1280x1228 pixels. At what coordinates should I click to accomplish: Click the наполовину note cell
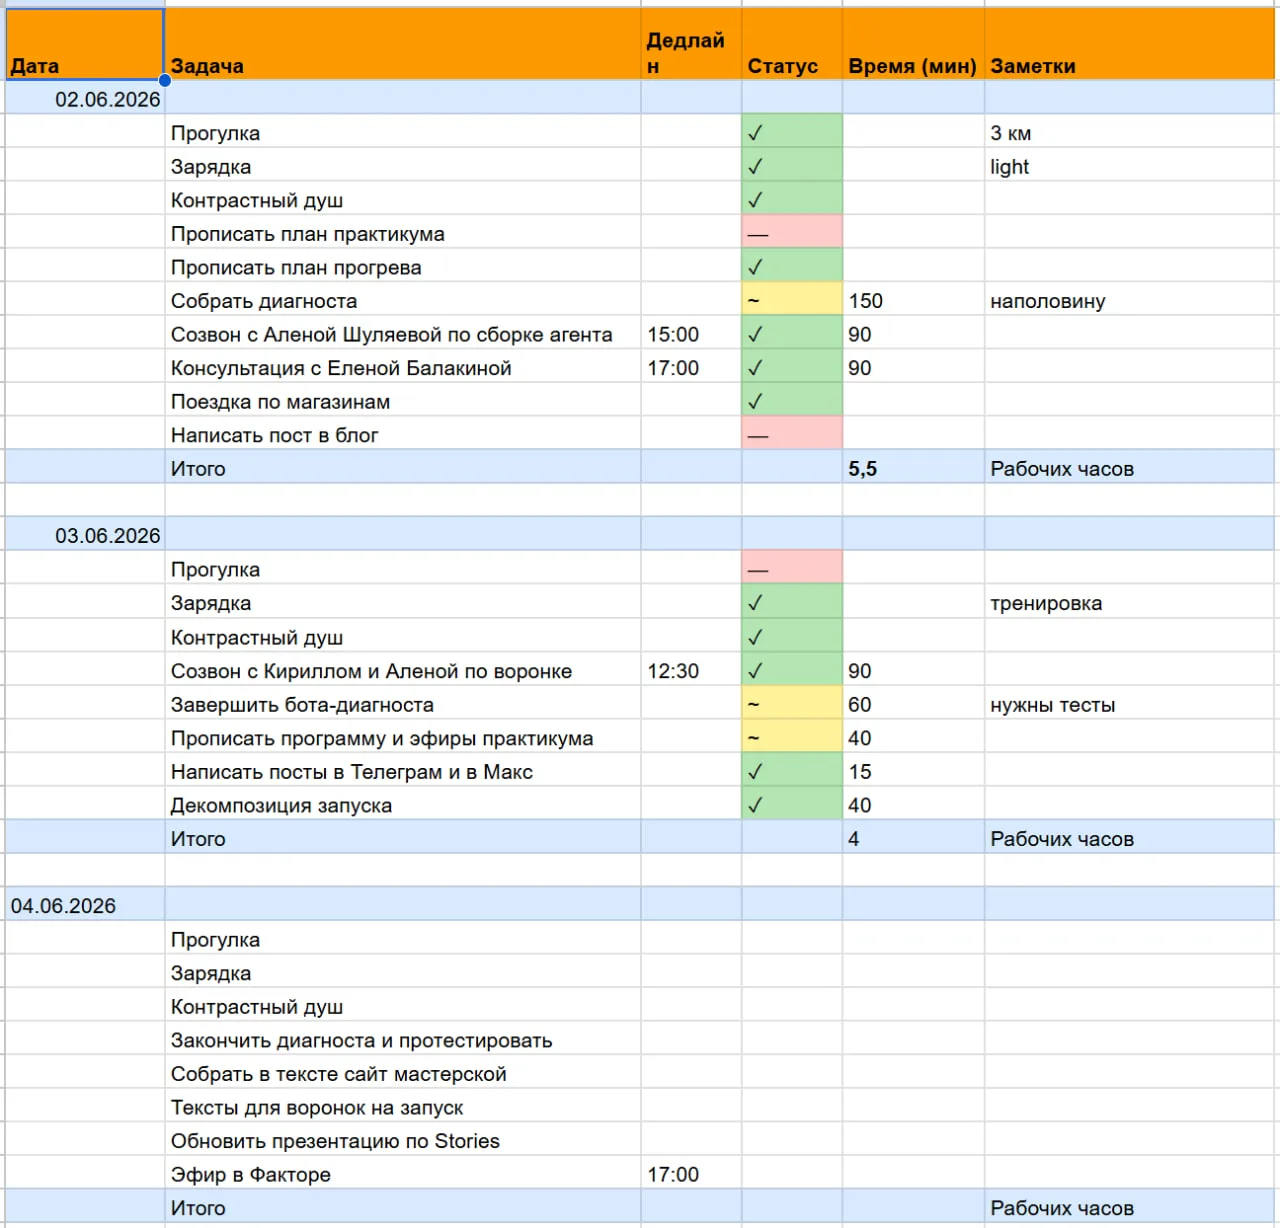[1130, 300]
